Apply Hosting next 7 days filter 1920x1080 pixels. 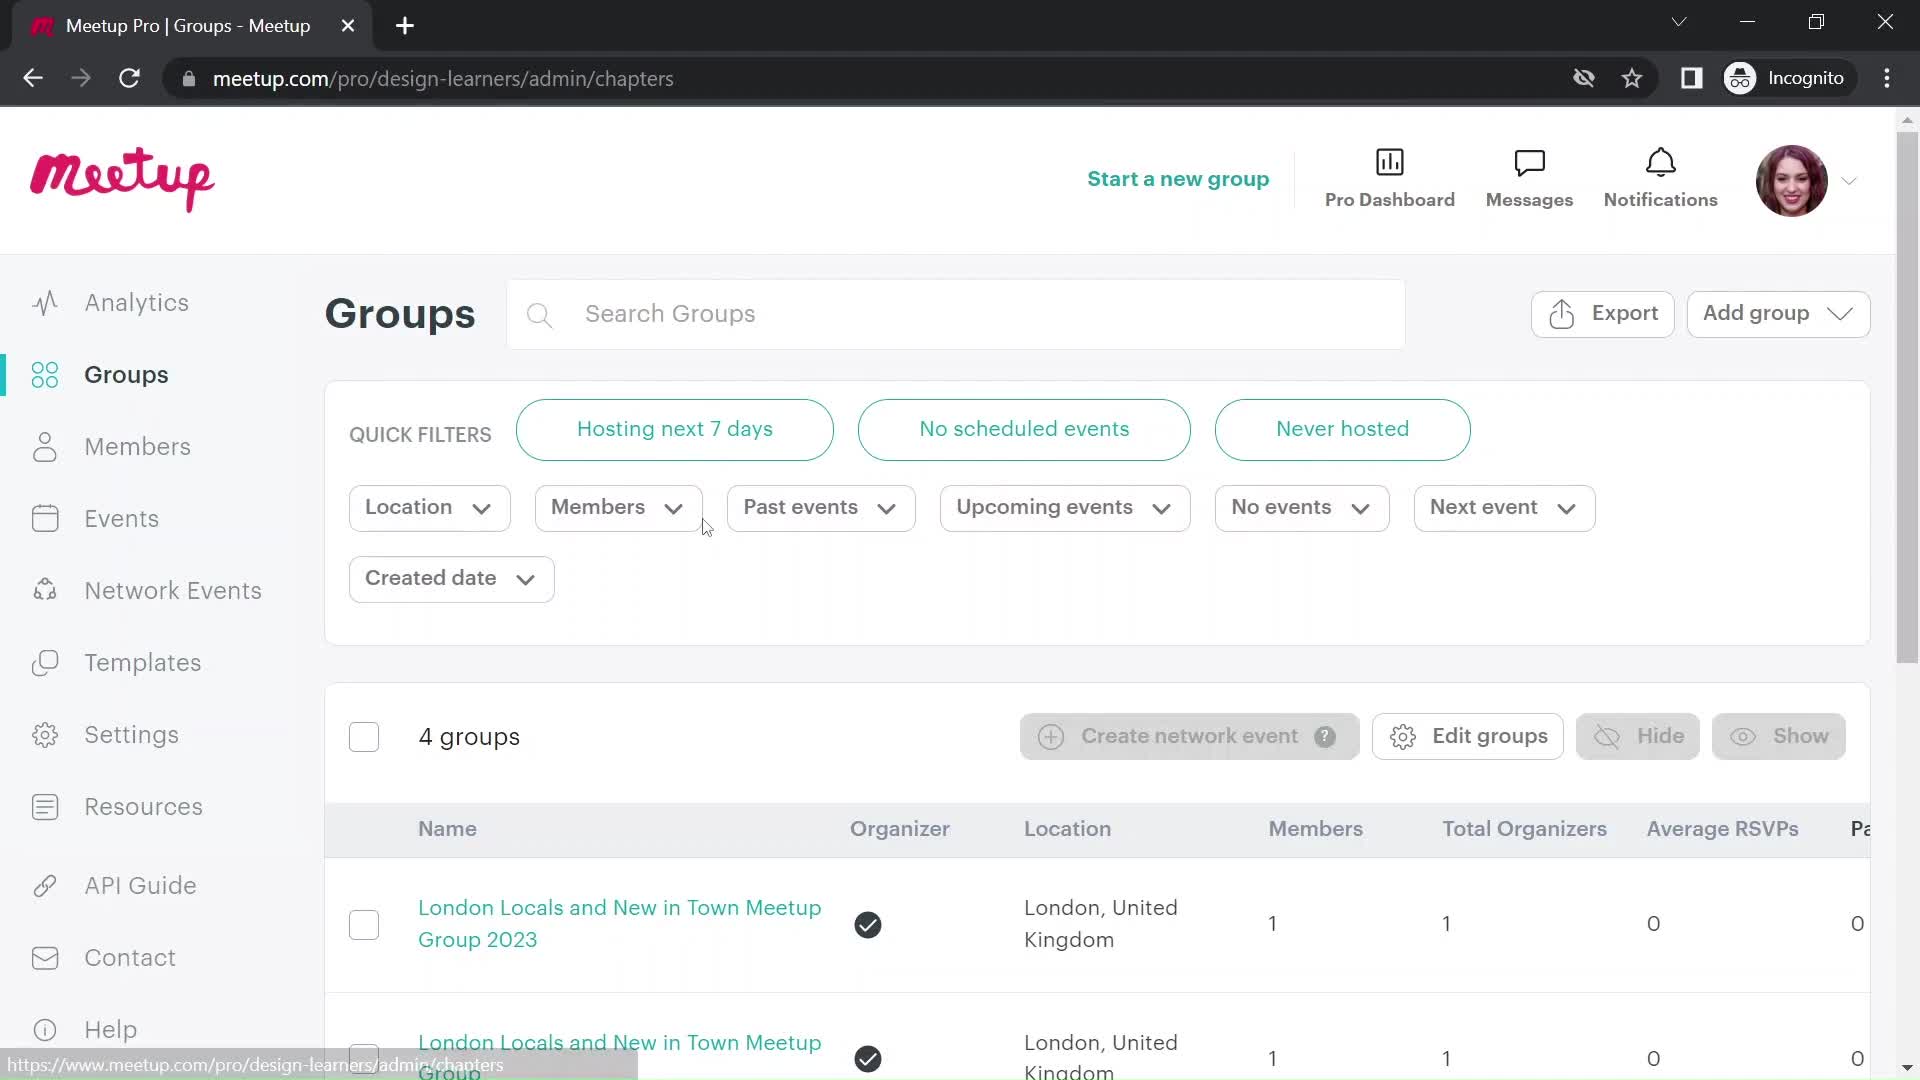(x=674, y=430)
